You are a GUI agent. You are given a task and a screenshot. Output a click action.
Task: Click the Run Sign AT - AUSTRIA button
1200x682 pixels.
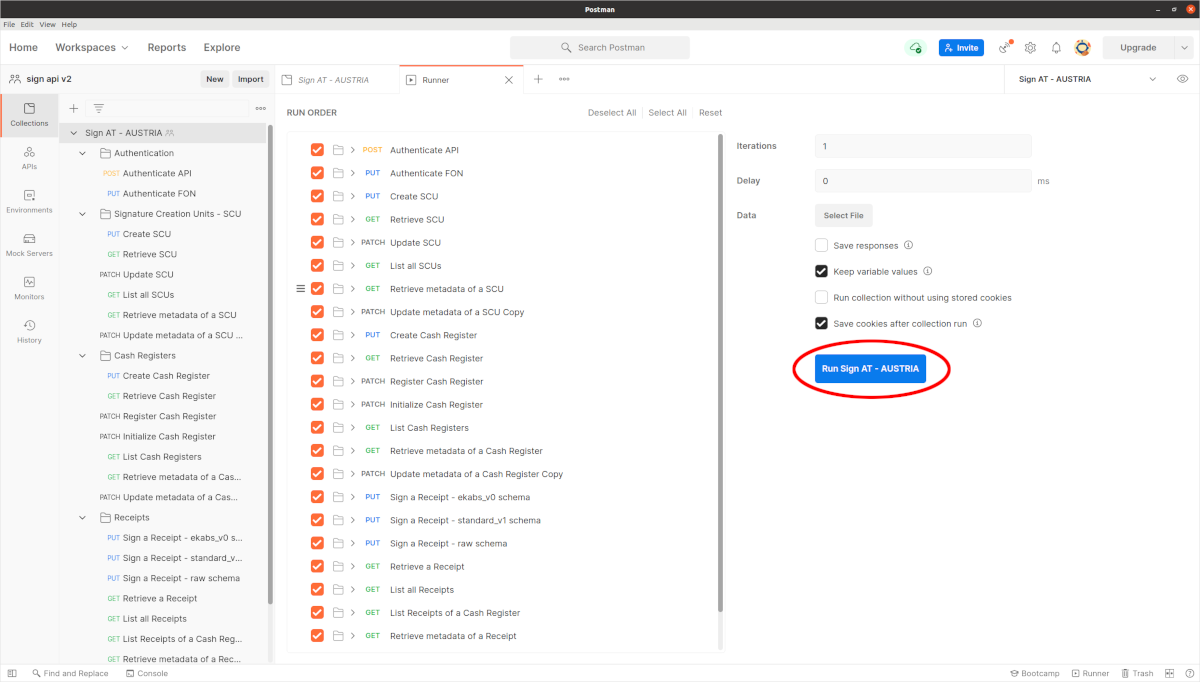tap(870, 369)
